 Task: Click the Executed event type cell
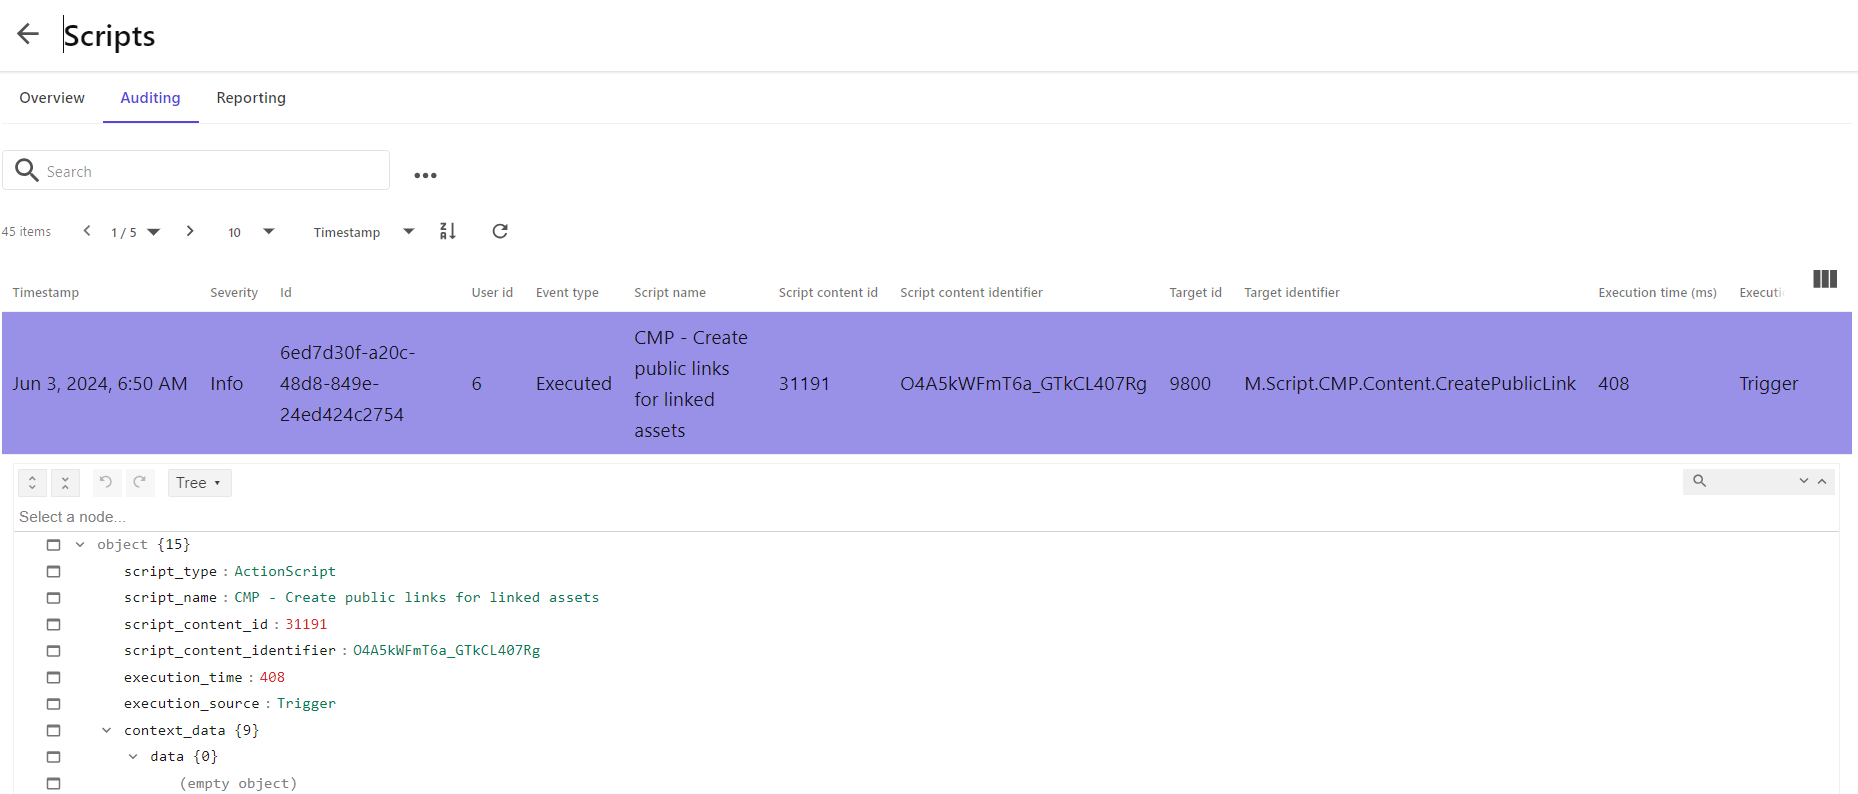coord(574,384)
